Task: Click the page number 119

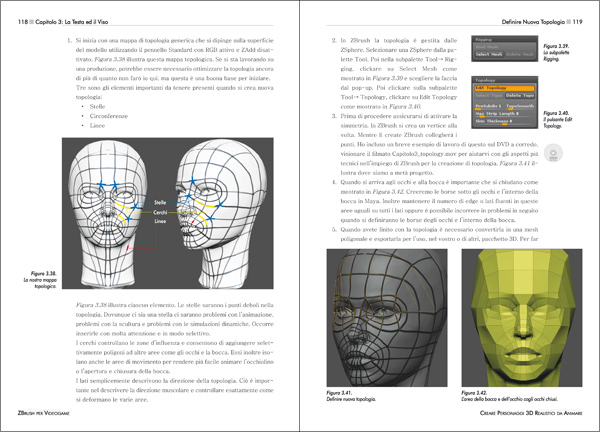Action: click(577, 22)
